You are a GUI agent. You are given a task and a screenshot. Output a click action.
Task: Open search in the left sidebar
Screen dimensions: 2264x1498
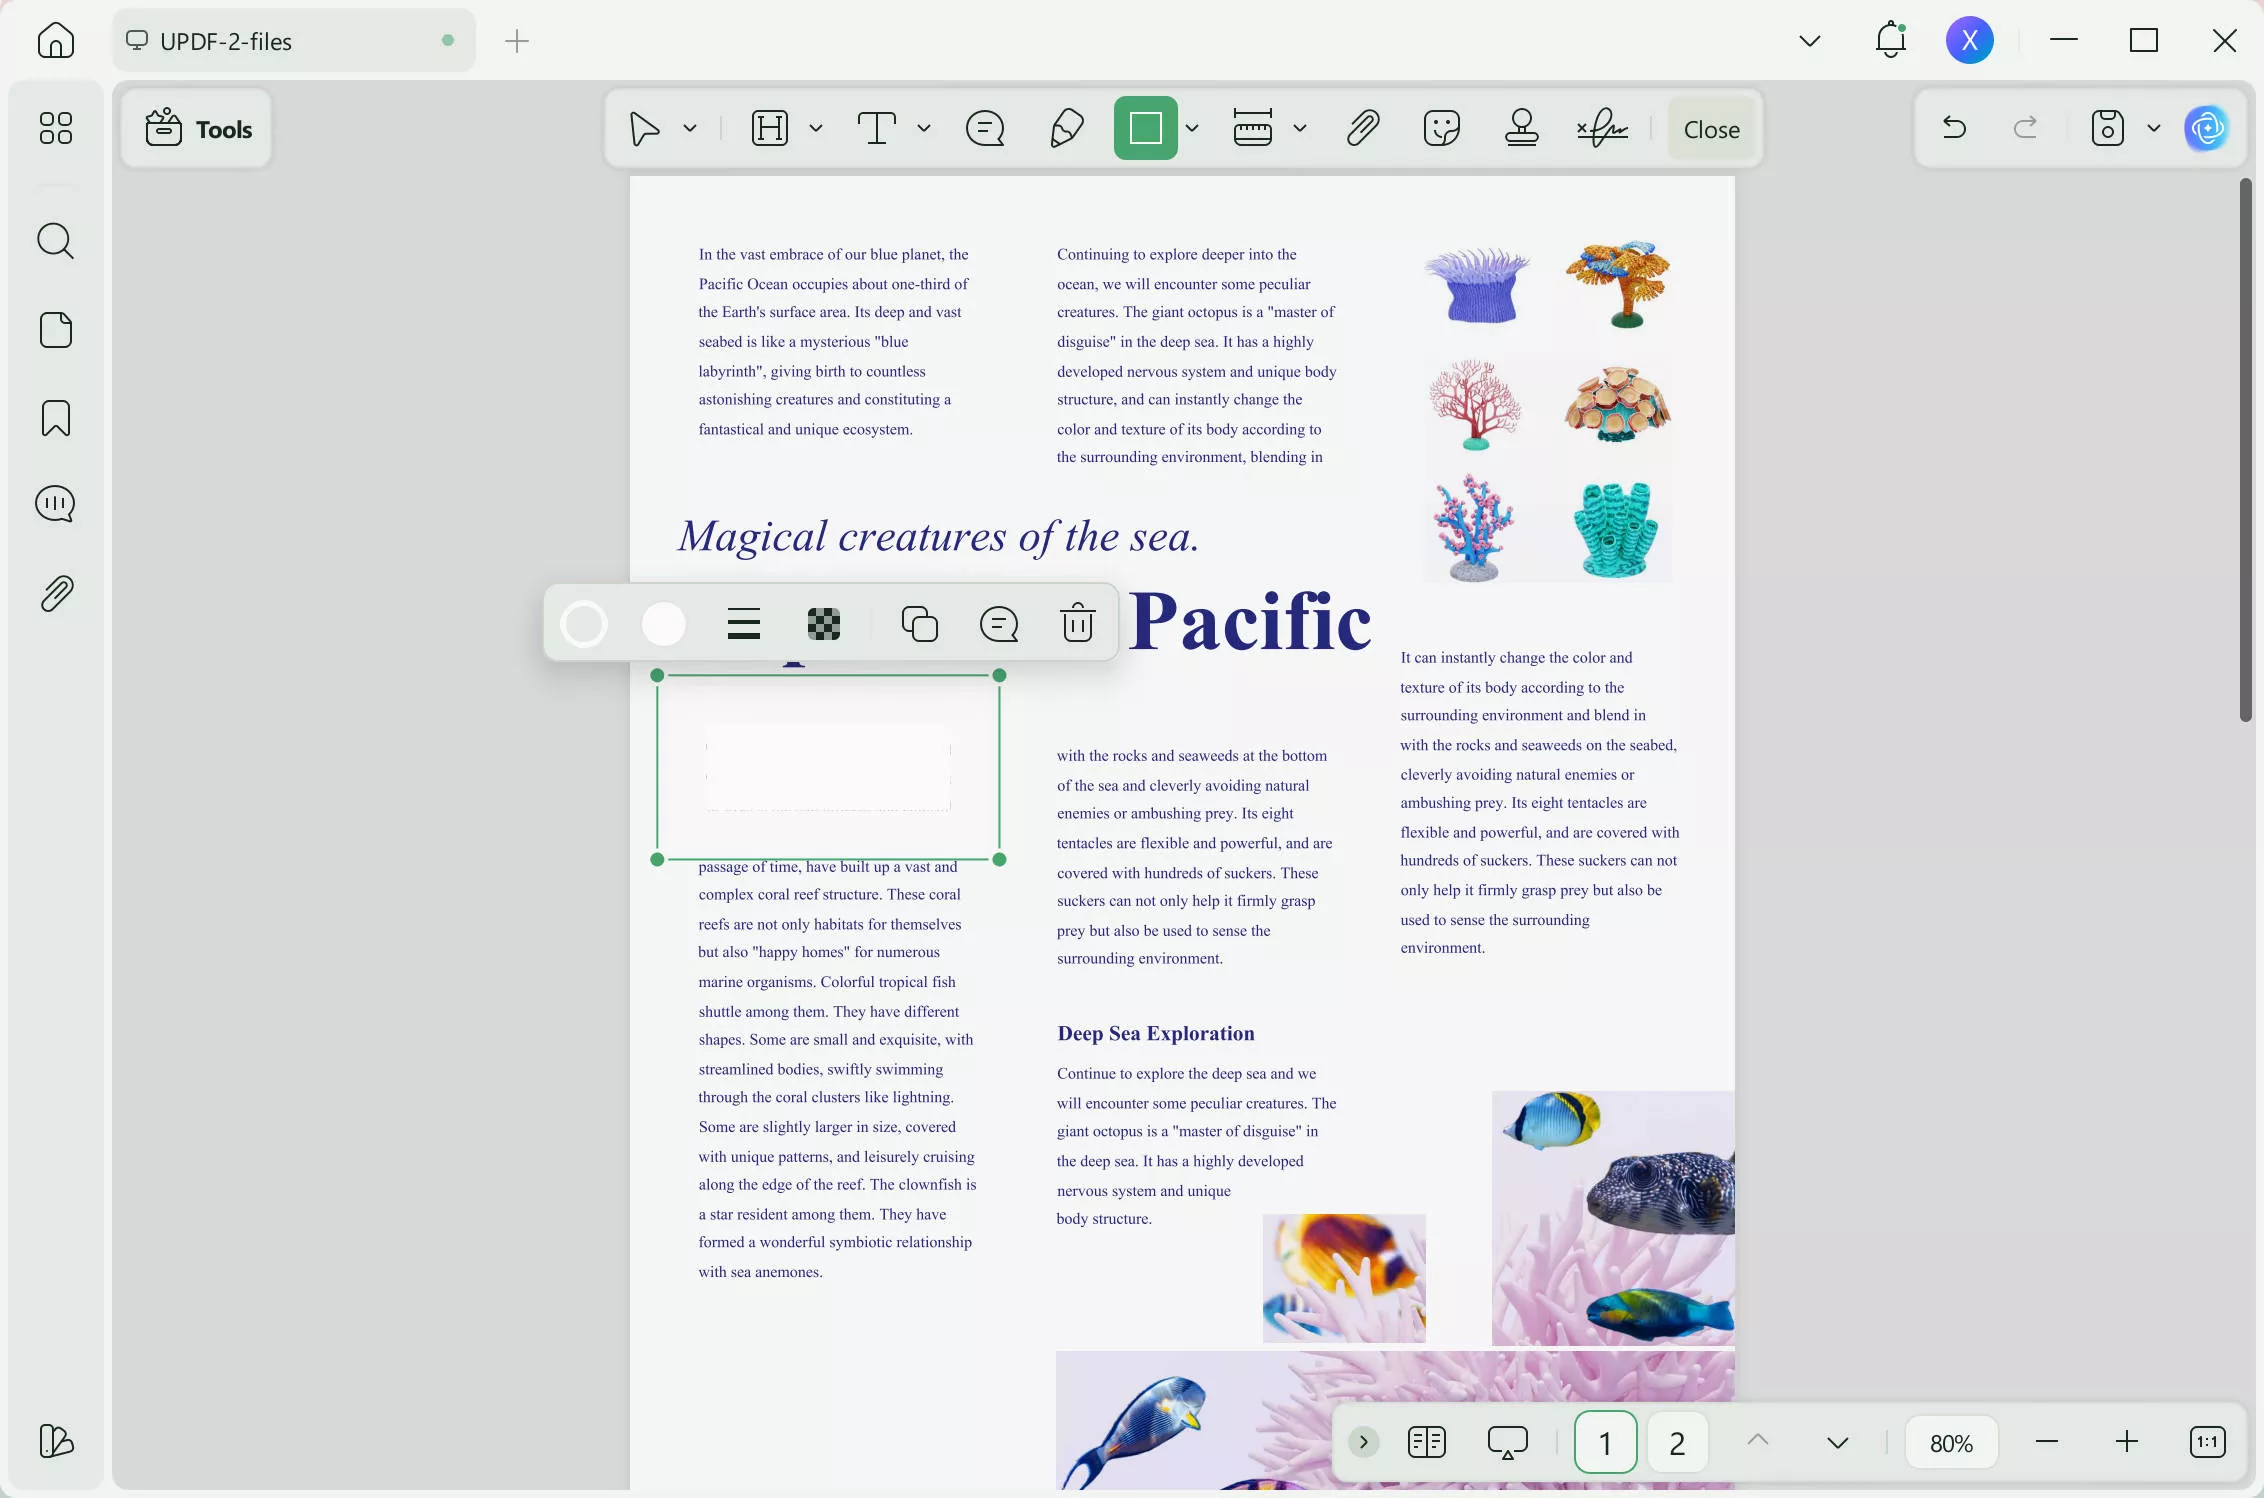point(55,241)
